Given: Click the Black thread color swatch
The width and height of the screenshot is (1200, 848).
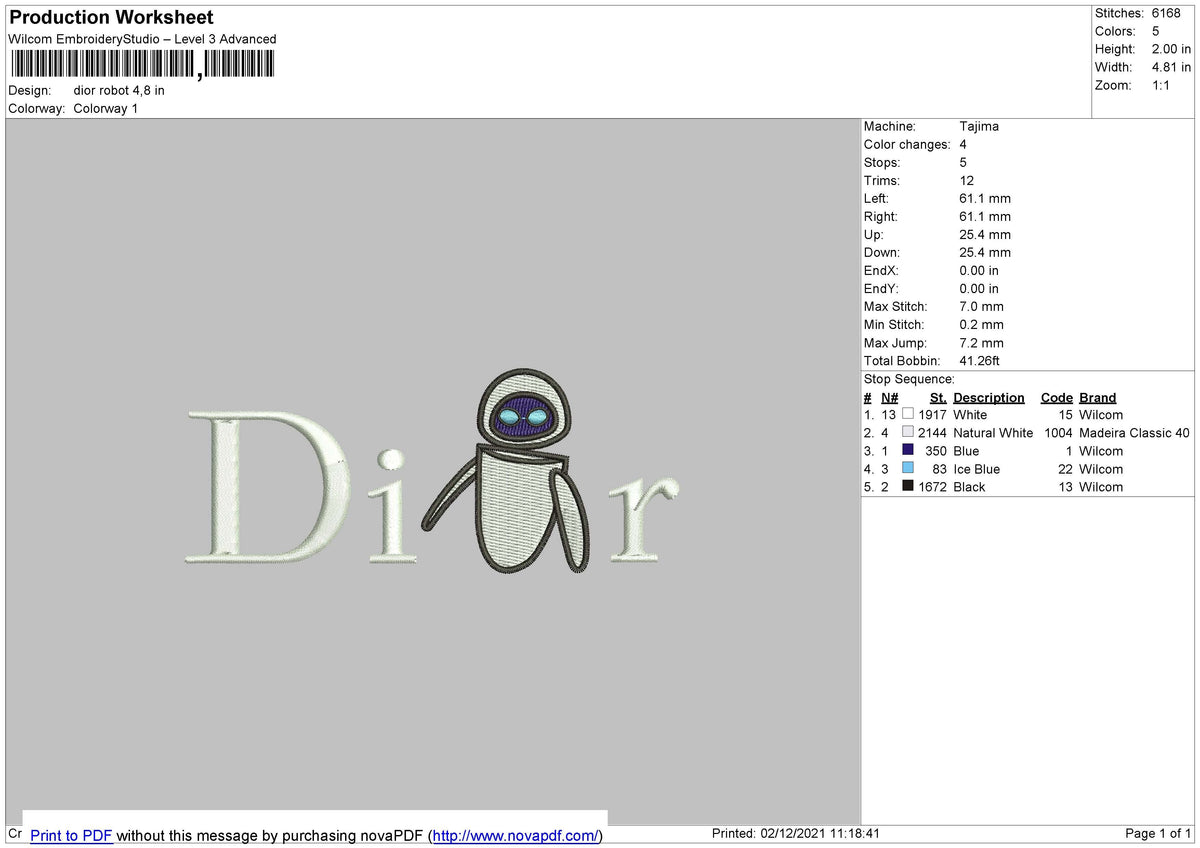Looking at the screenshot, I should point(908,485).
